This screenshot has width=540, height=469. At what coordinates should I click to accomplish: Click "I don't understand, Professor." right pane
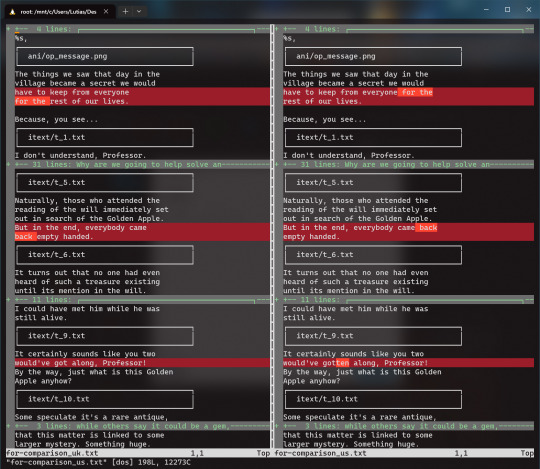click(349, 155)
